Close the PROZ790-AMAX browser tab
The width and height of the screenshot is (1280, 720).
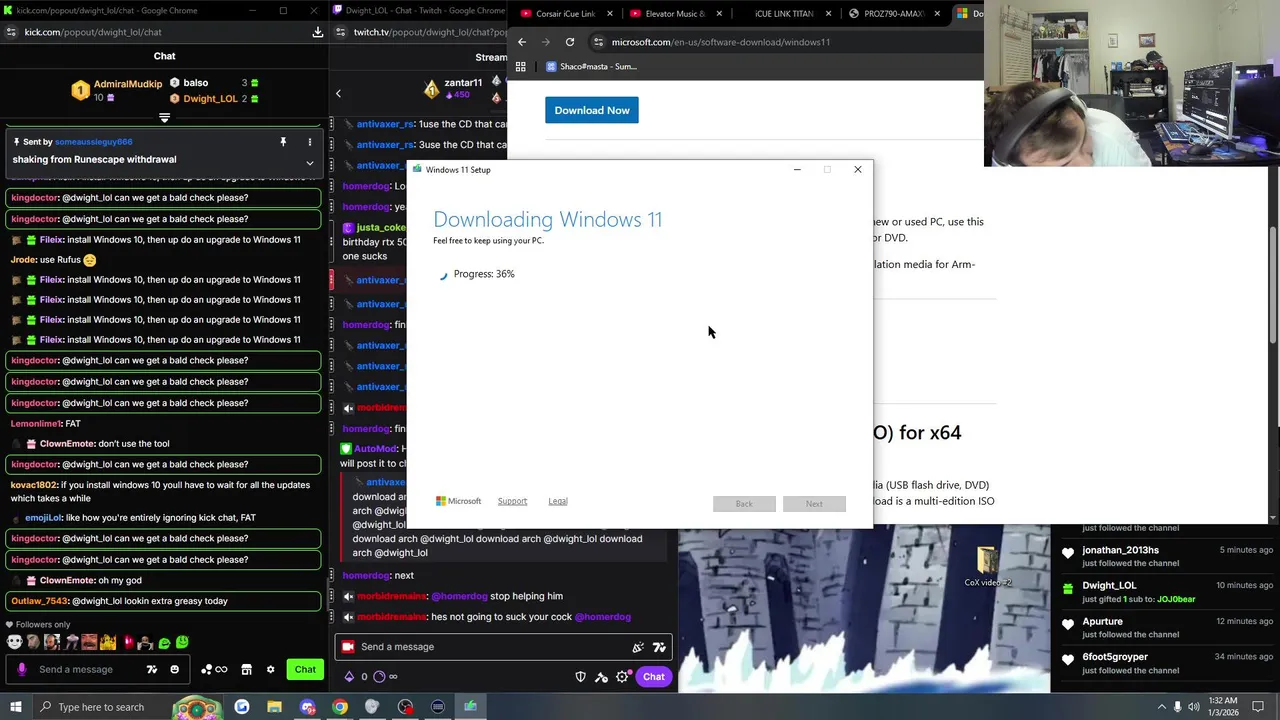[x=937, y=14]
